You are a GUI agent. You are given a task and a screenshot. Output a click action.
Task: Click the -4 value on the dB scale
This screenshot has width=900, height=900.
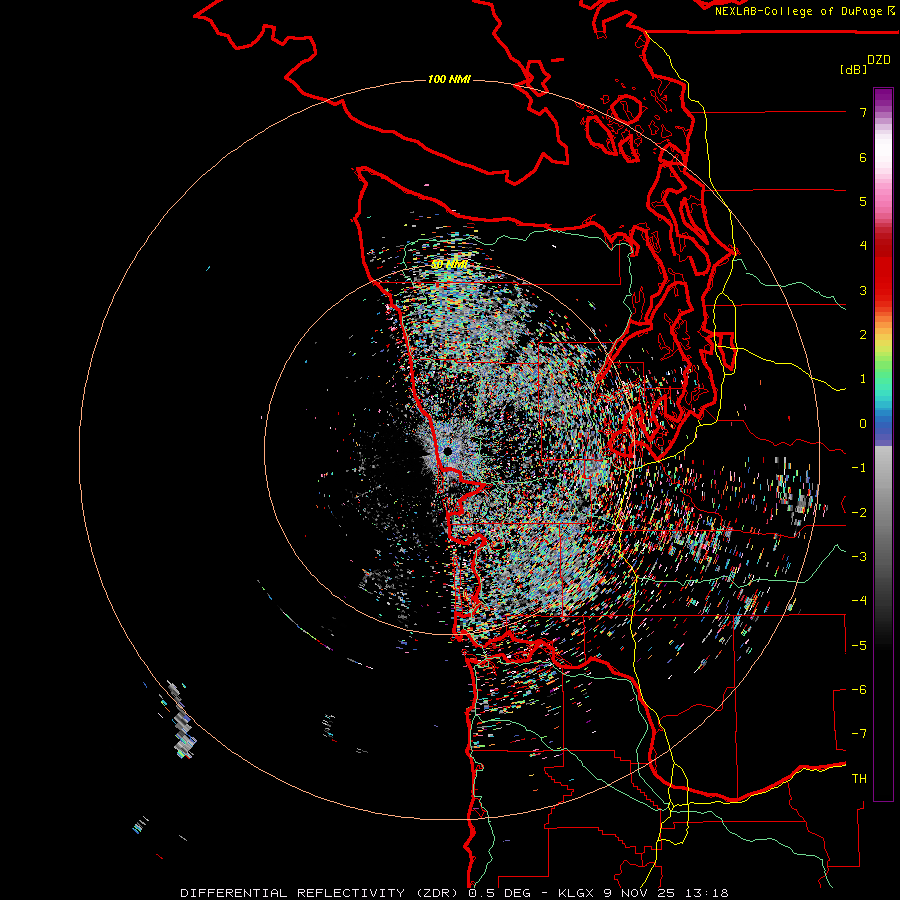click(x=859, y=601)
